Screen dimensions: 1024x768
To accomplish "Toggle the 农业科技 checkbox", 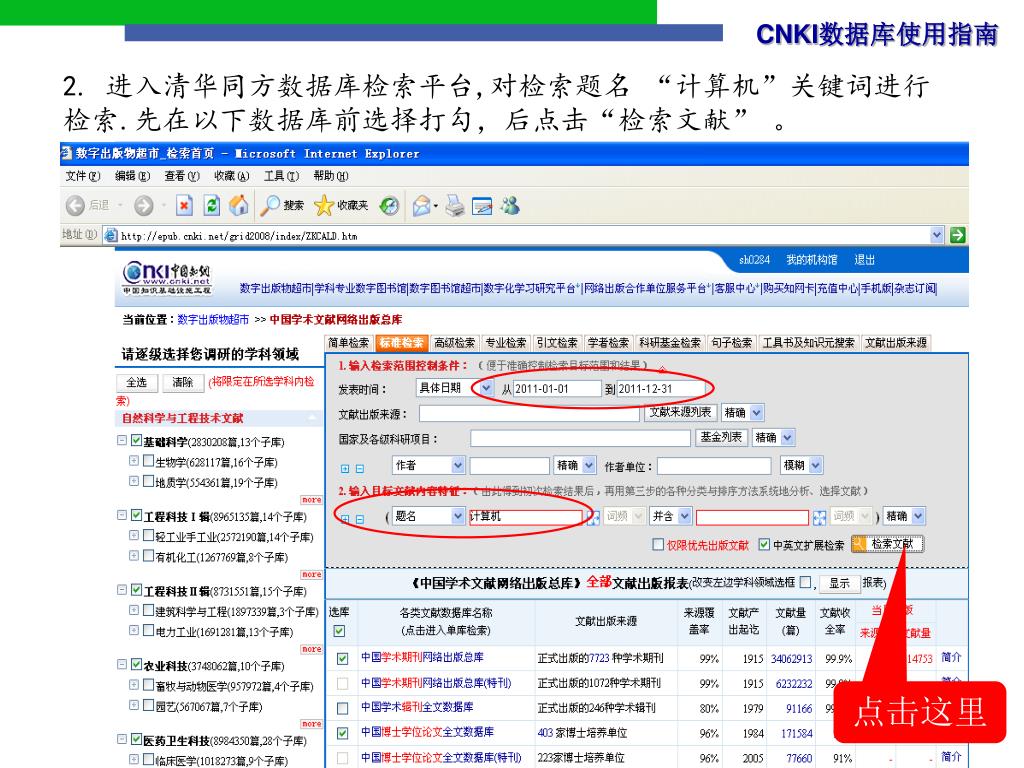I will (136, 664).
